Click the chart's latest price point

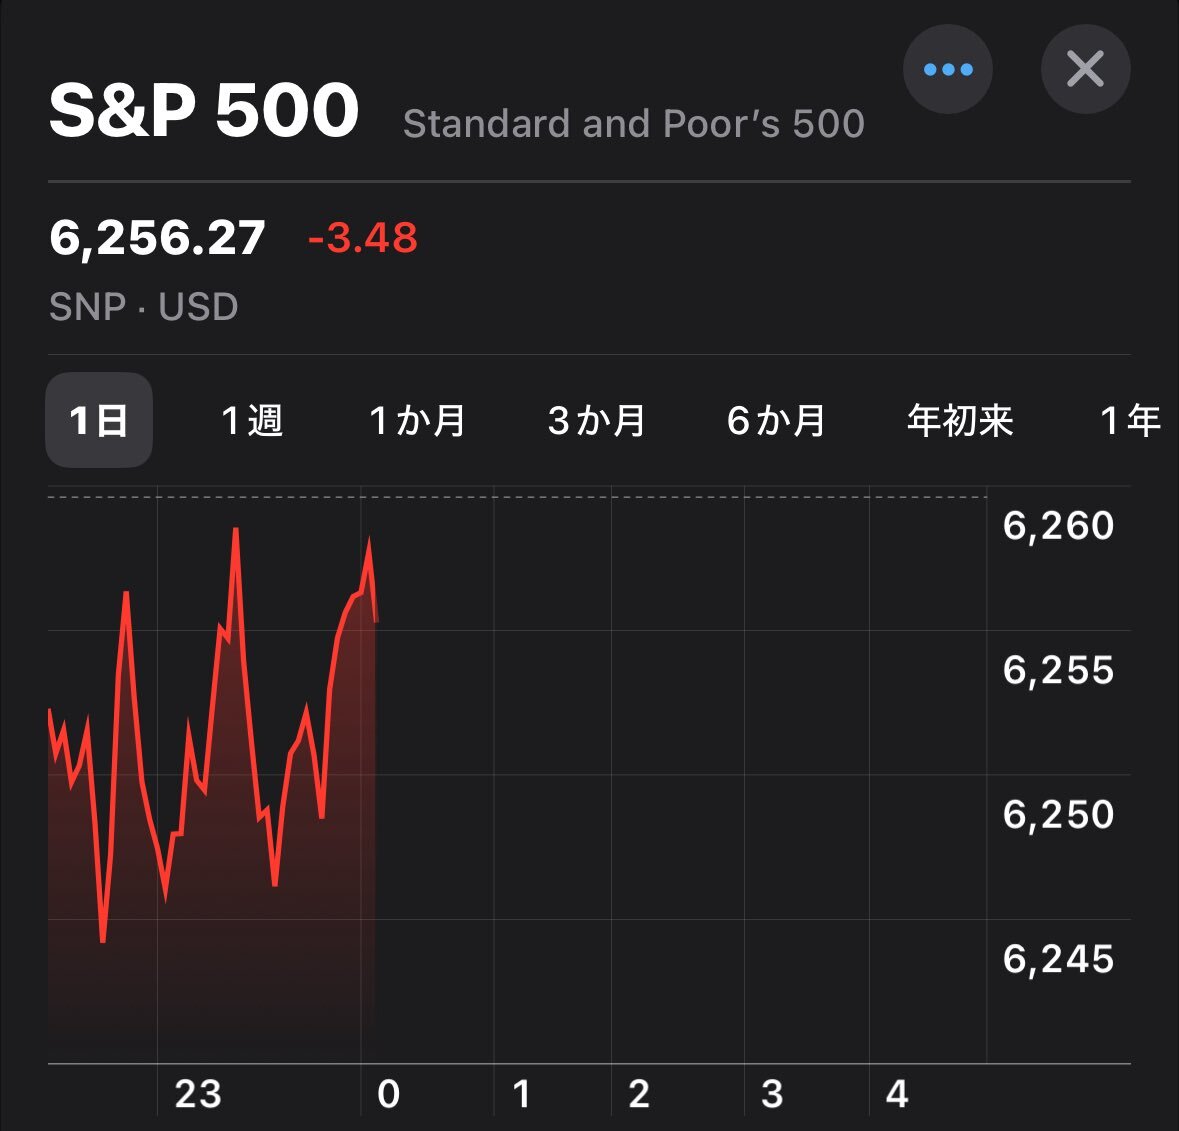click(x=376, y=621)
